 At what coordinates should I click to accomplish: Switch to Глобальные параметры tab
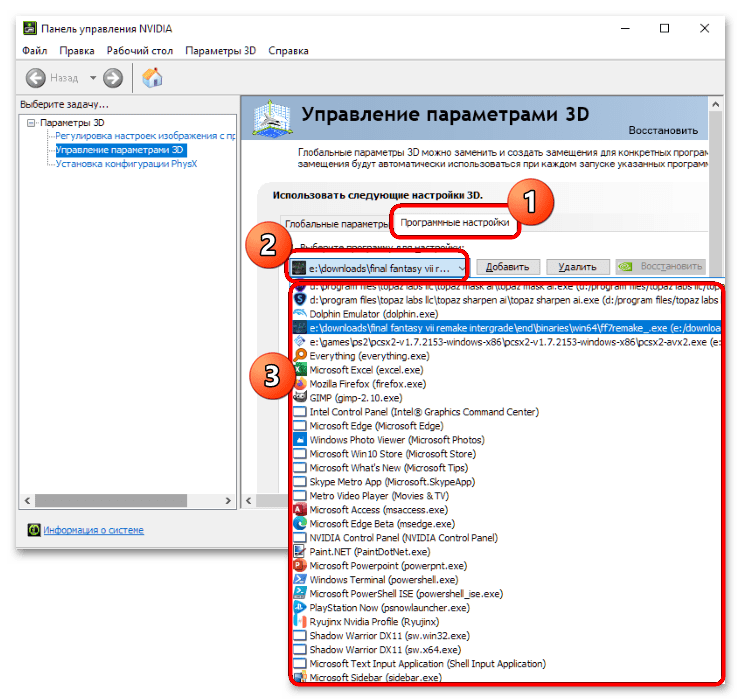coord(336,224)
